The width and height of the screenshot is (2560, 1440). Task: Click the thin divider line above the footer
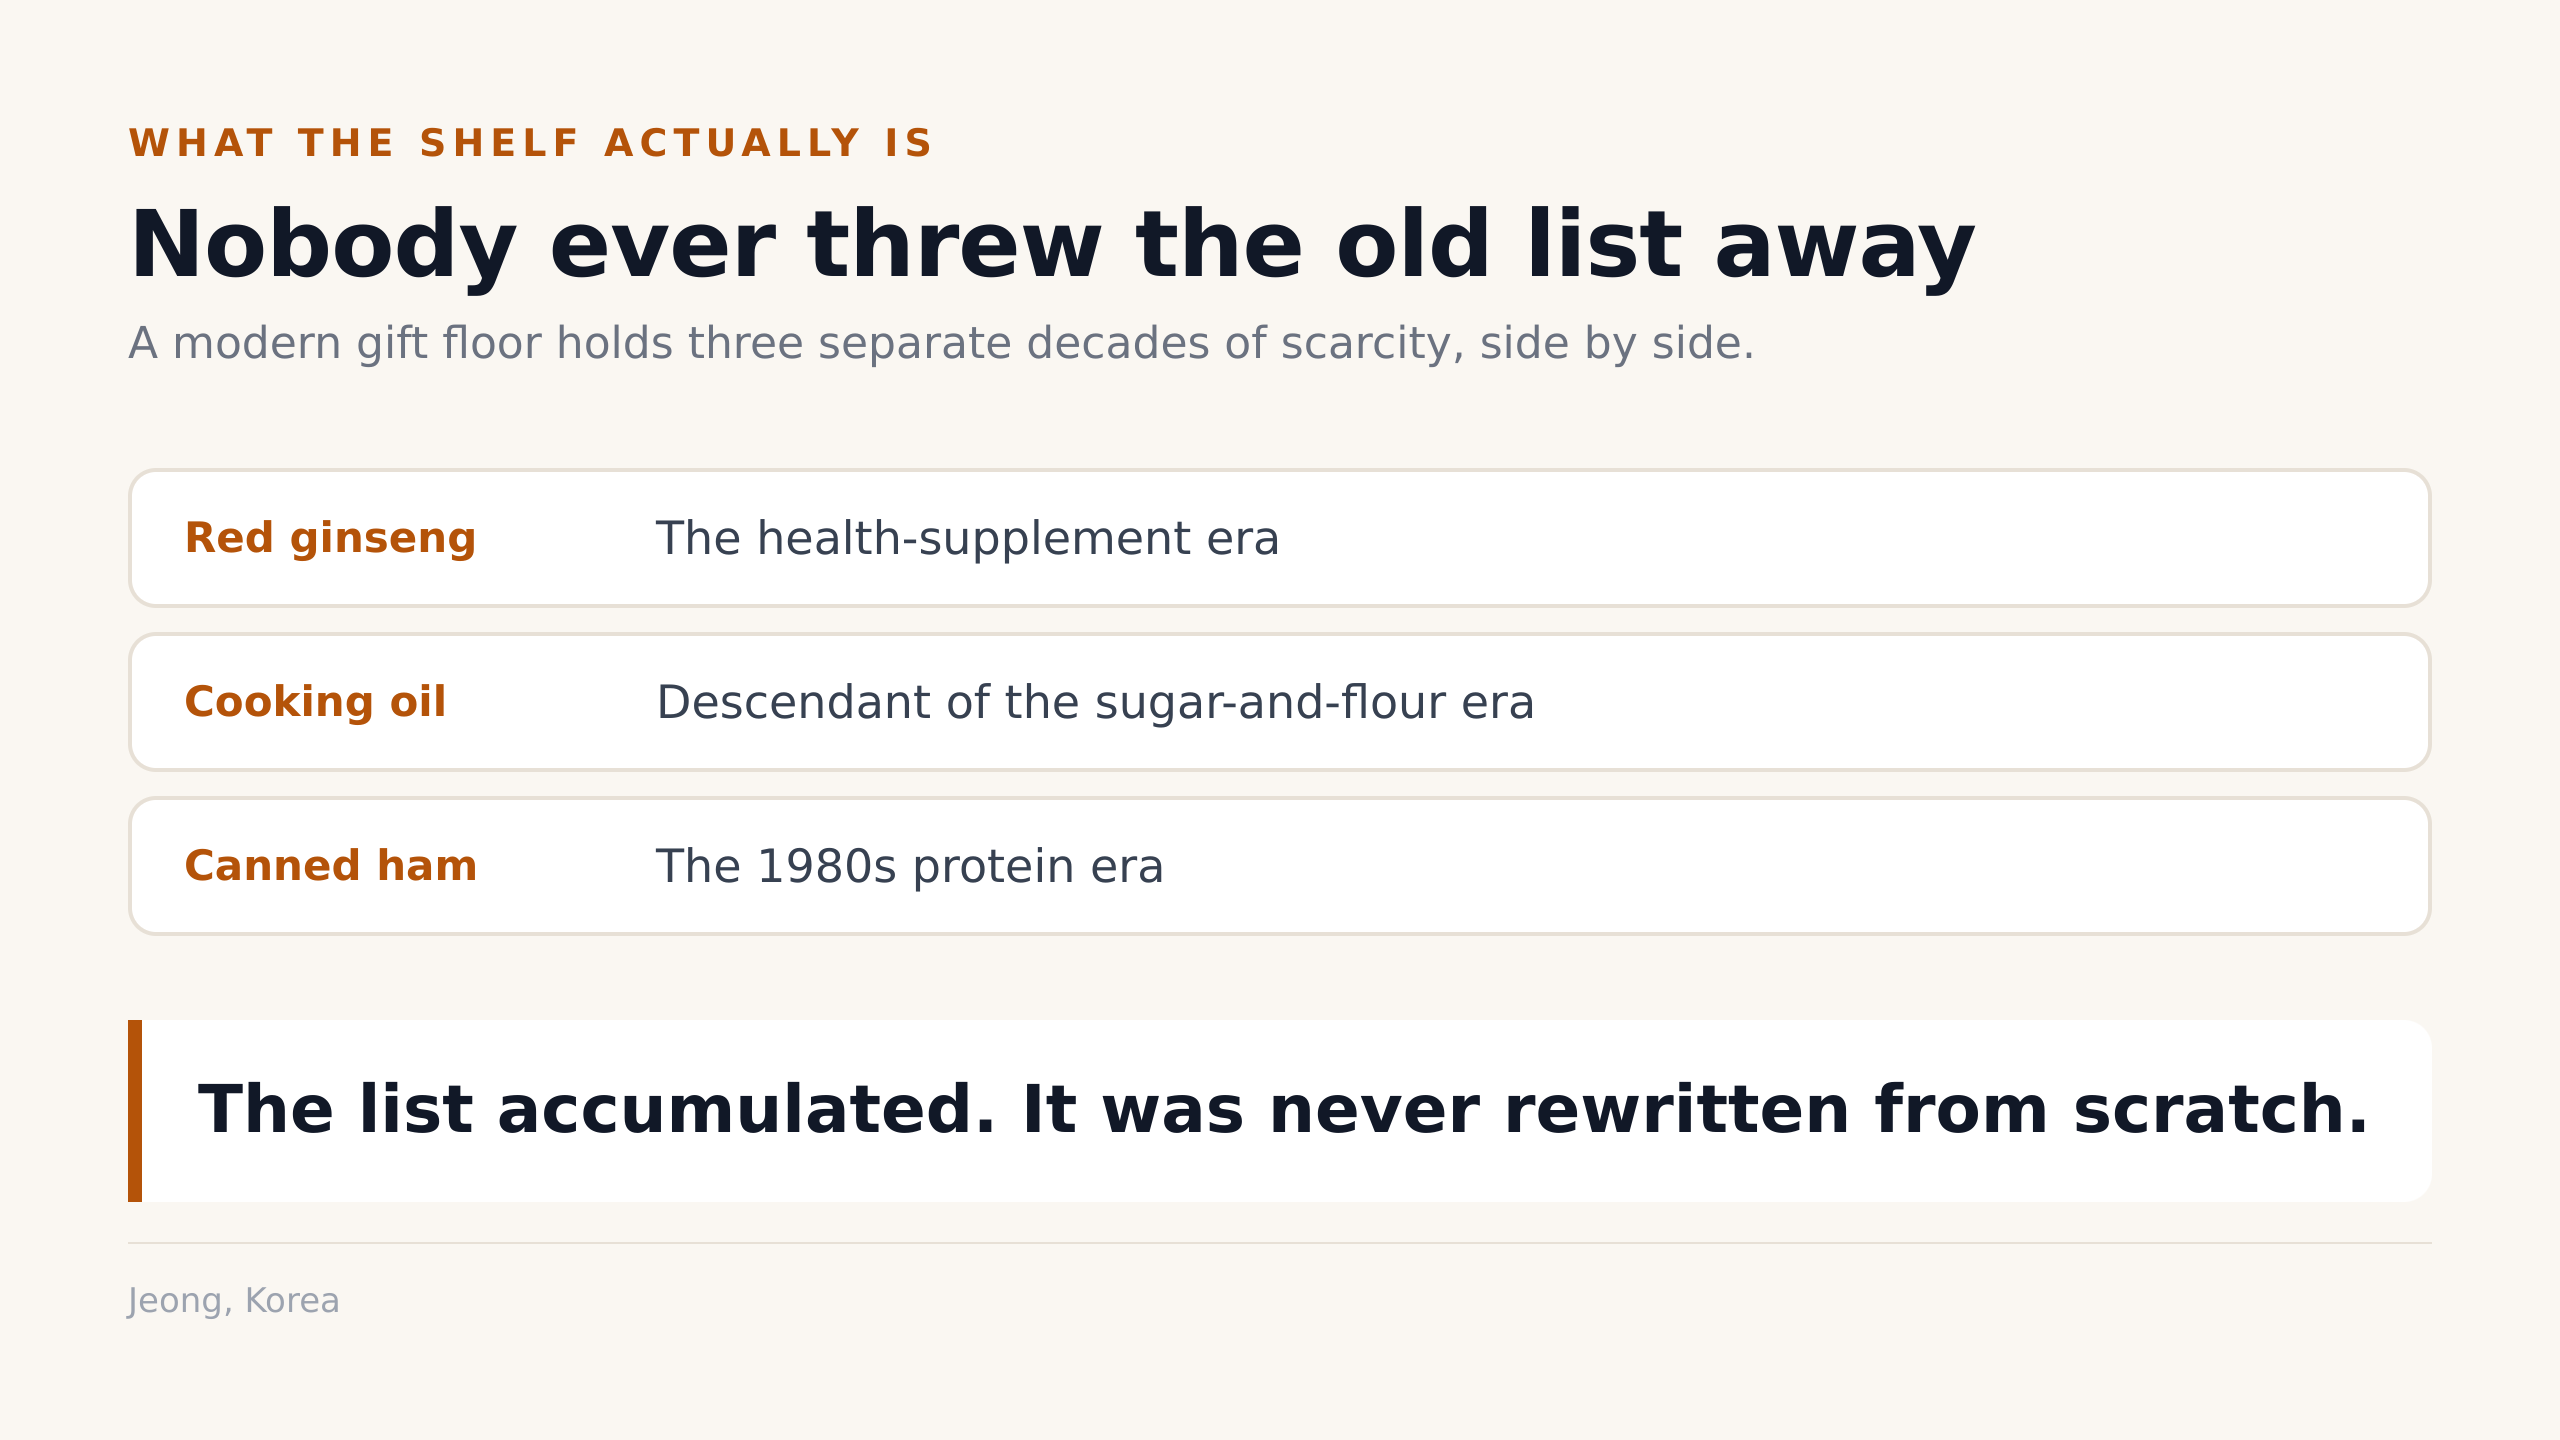point(1280,1243)
